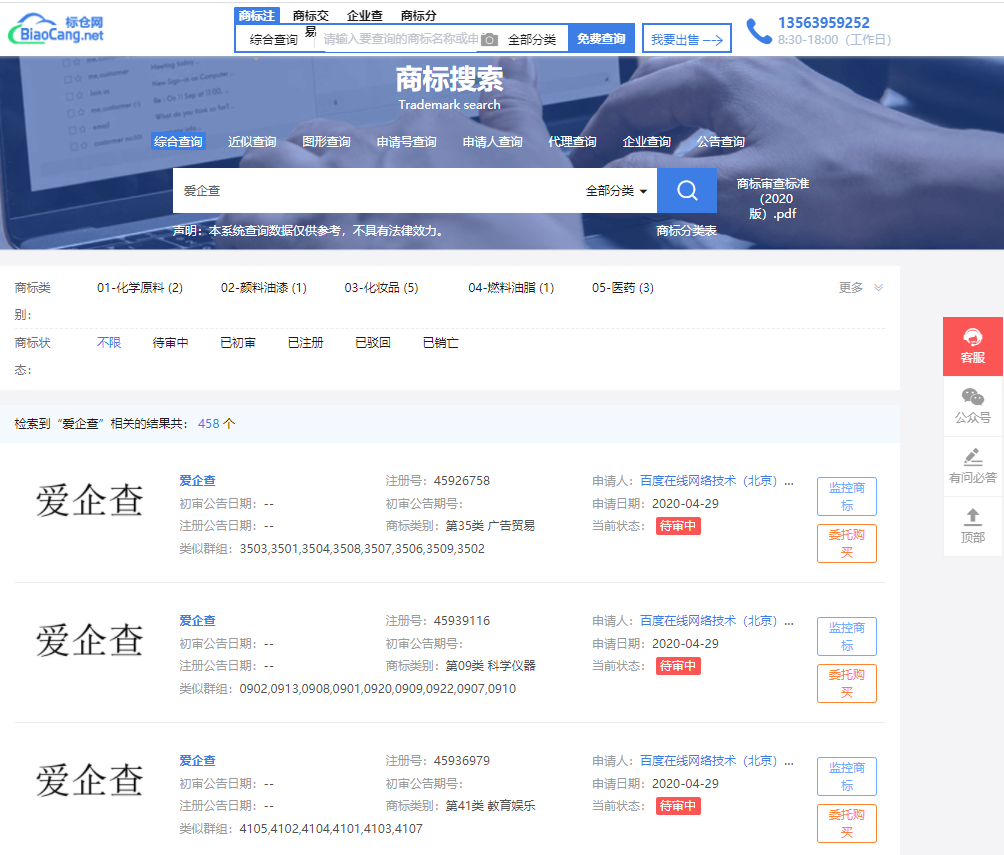Click the result count 458 个
This screenshot has width=1004, height=855.
point(216,423)
